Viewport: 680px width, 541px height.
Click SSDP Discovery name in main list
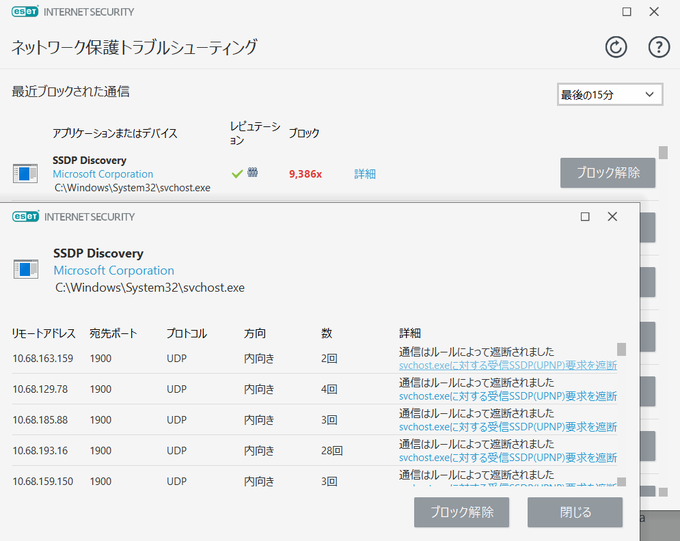click(x=89, y=161)
